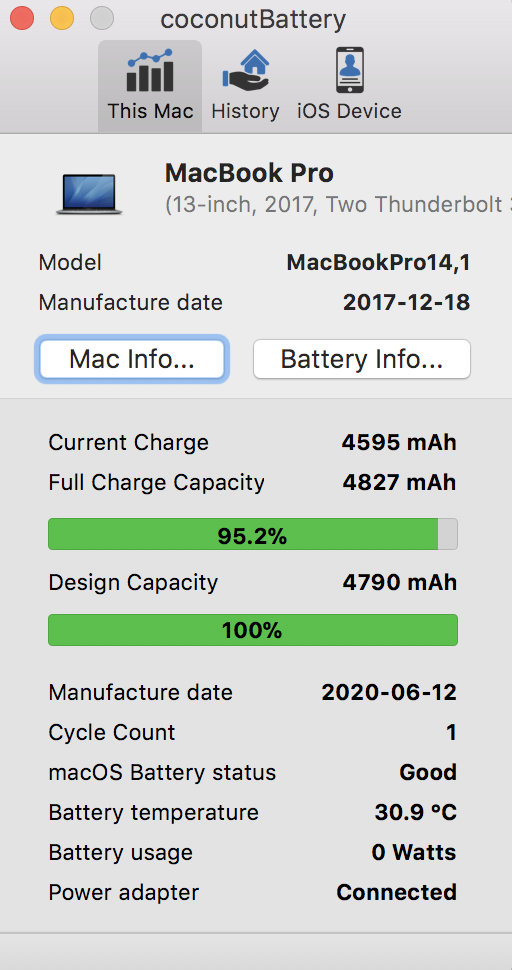Viewport: 512px width, 970px height.
Task: Click the MacBook Pro title text
Action: pos(249,173)
